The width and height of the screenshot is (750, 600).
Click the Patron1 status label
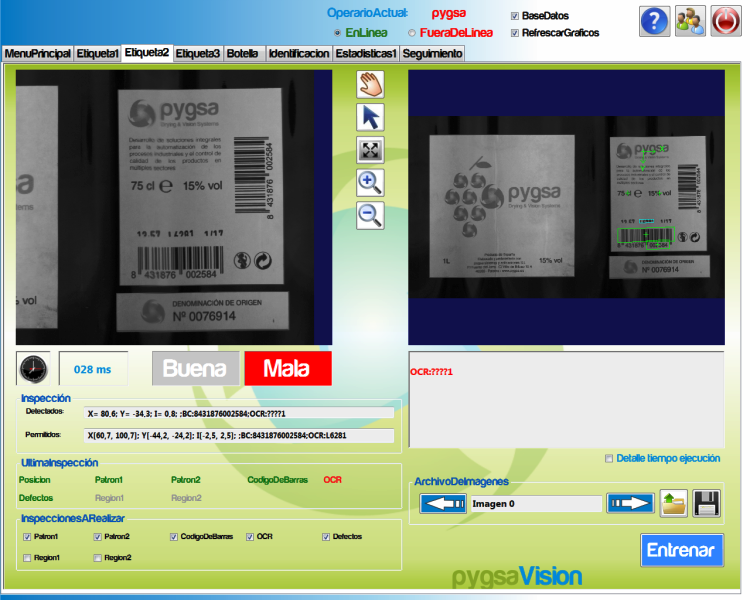tap(109, 480)
